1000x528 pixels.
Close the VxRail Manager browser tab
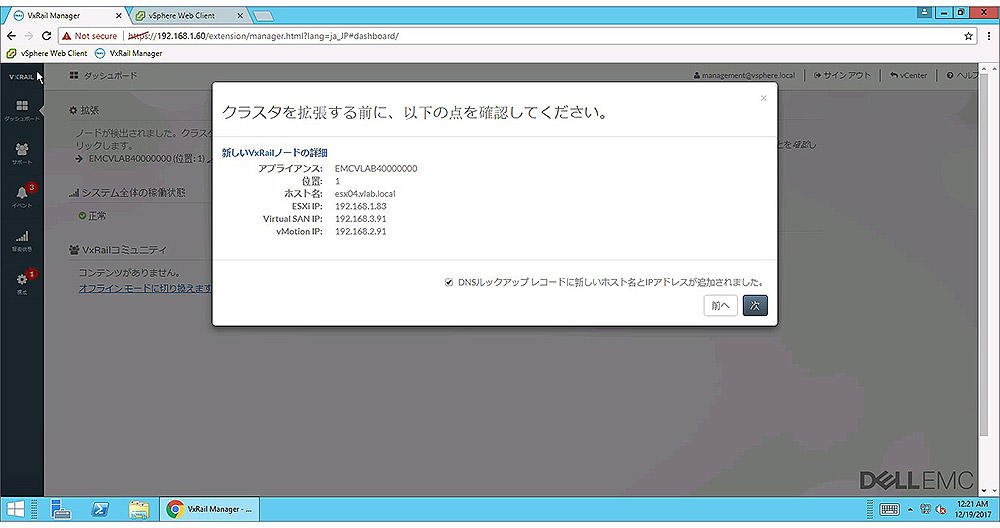[119, 15]
